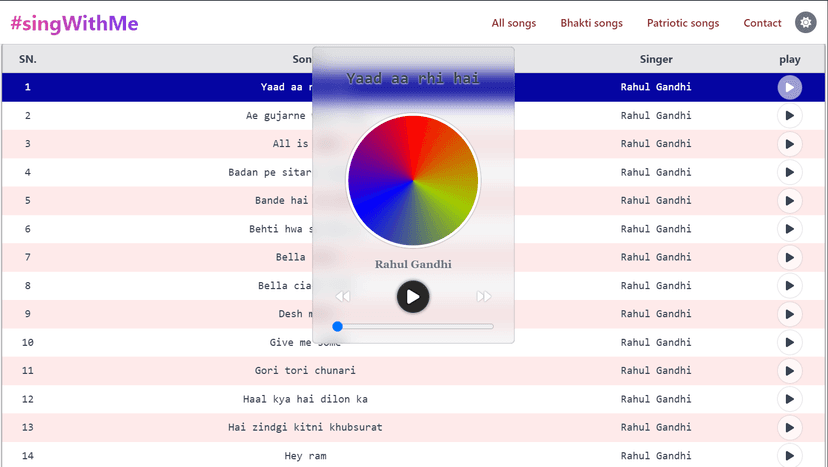Open the Contact page
Screen dimensions: 828x467
762,23
